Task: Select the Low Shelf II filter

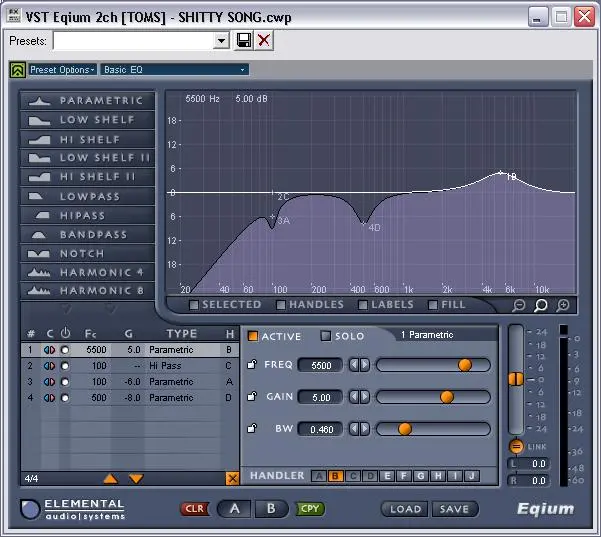Action: [x=88, y=158]
